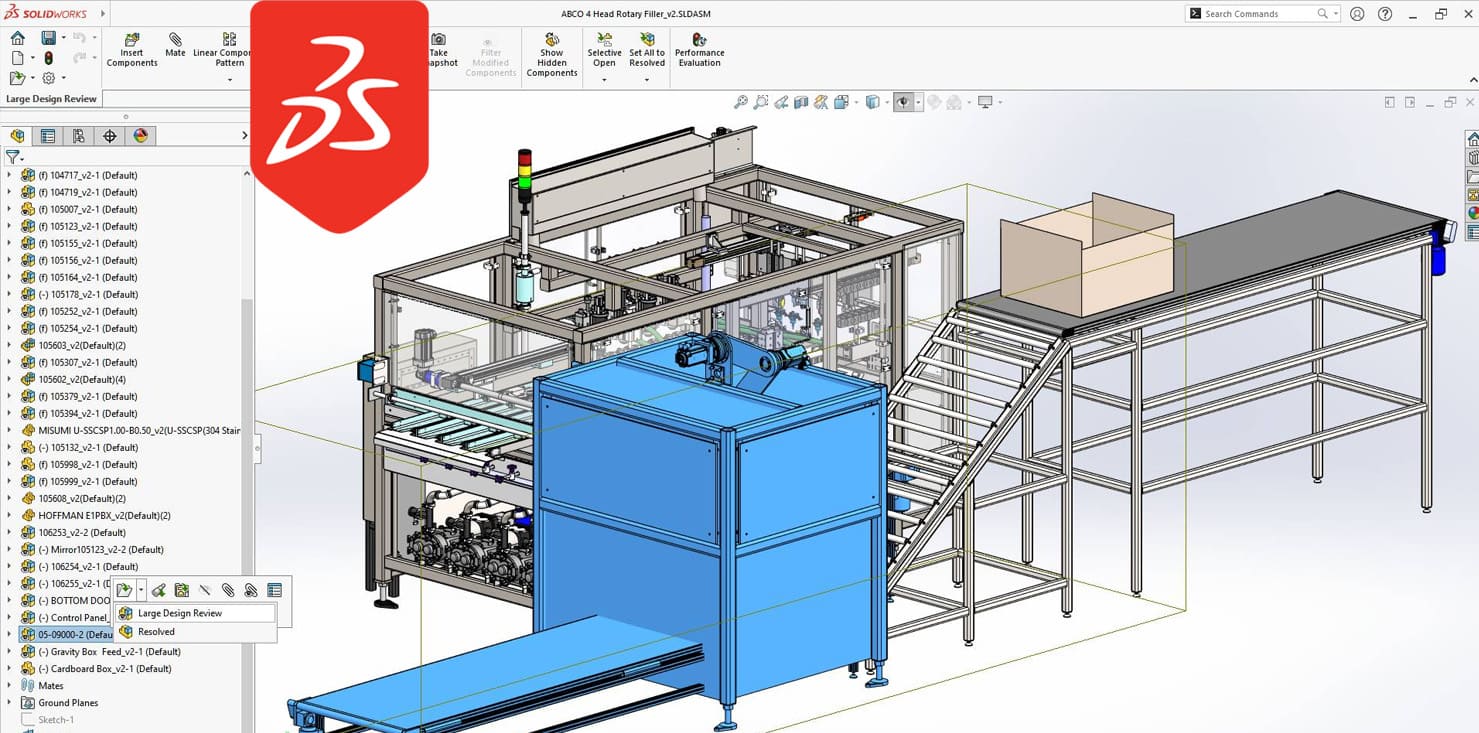Click the task pane Home icon on right edge
The width and height of the screenshot is (1479, 733).
coord(1472,139)
